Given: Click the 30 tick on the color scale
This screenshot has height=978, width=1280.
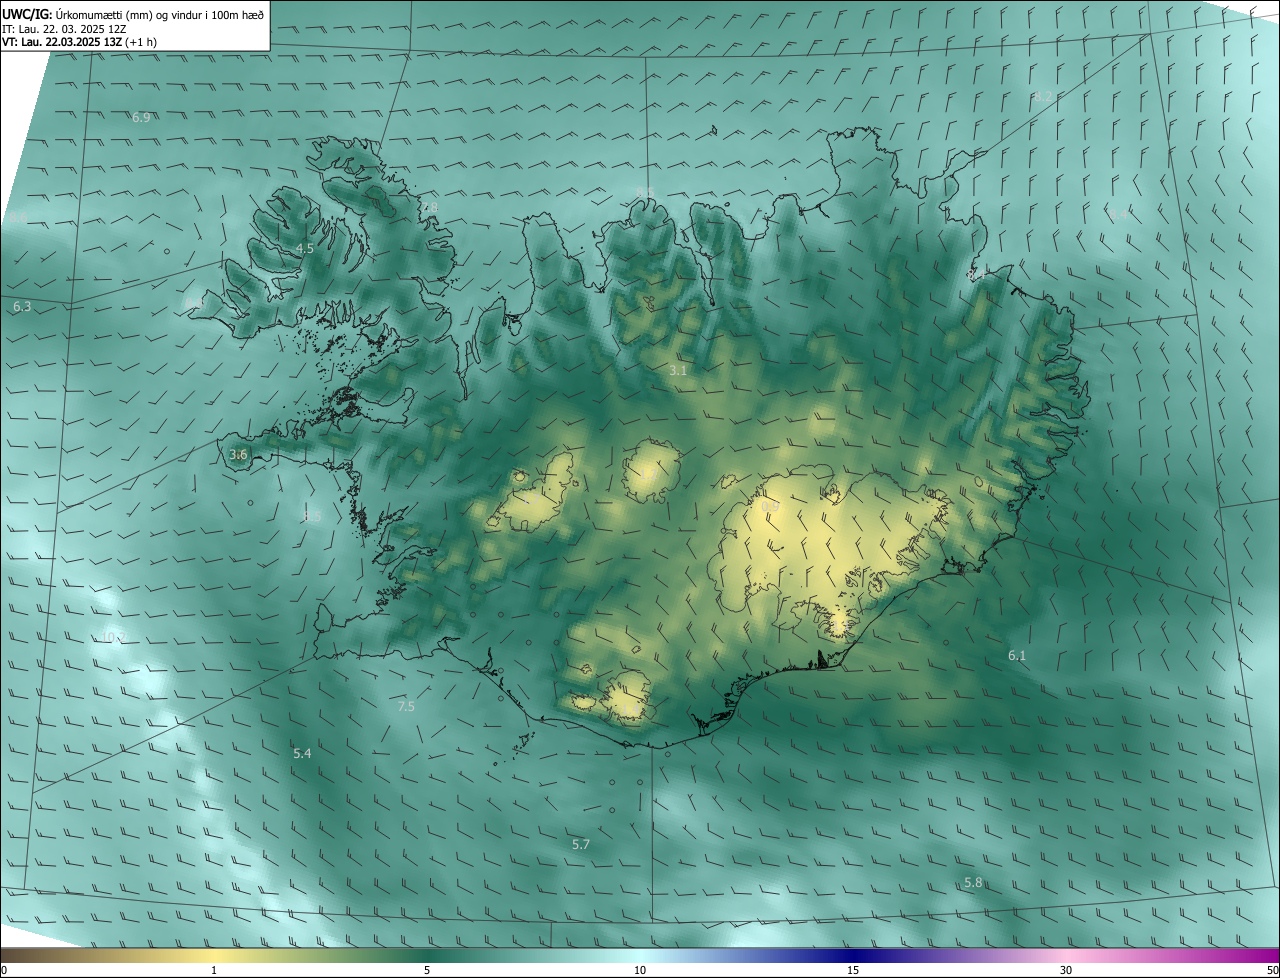Looking at the screenshot, I should [x=1066, y=970].
